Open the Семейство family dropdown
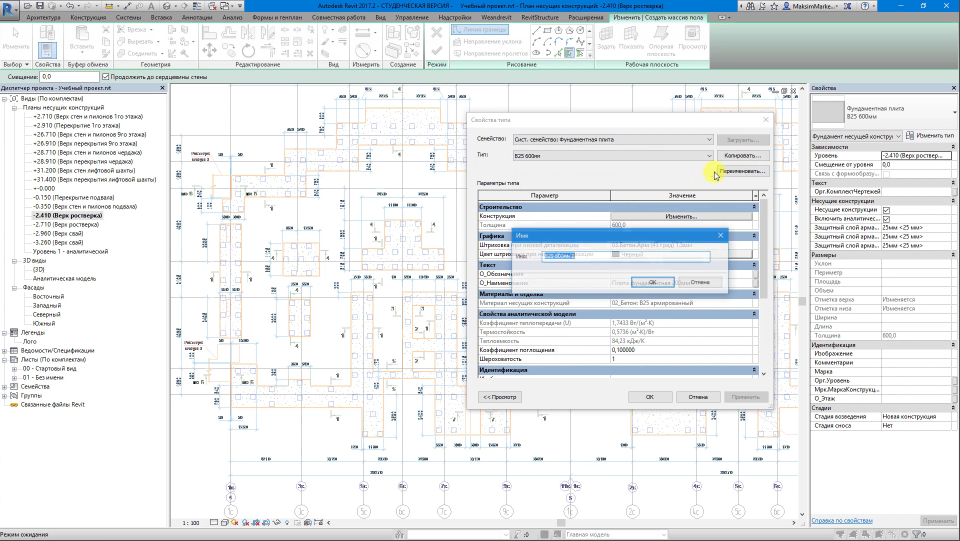 point(613,140)
